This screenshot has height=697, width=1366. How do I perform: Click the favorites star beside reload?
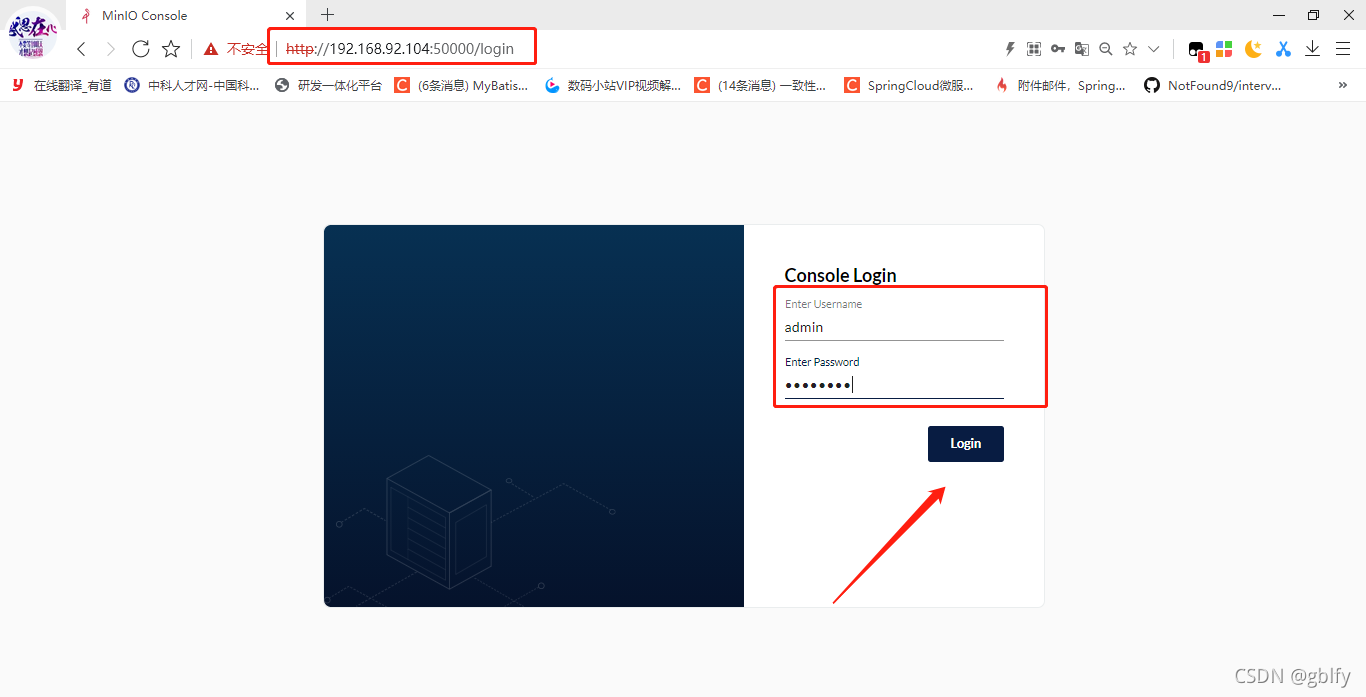coord(171,49)
